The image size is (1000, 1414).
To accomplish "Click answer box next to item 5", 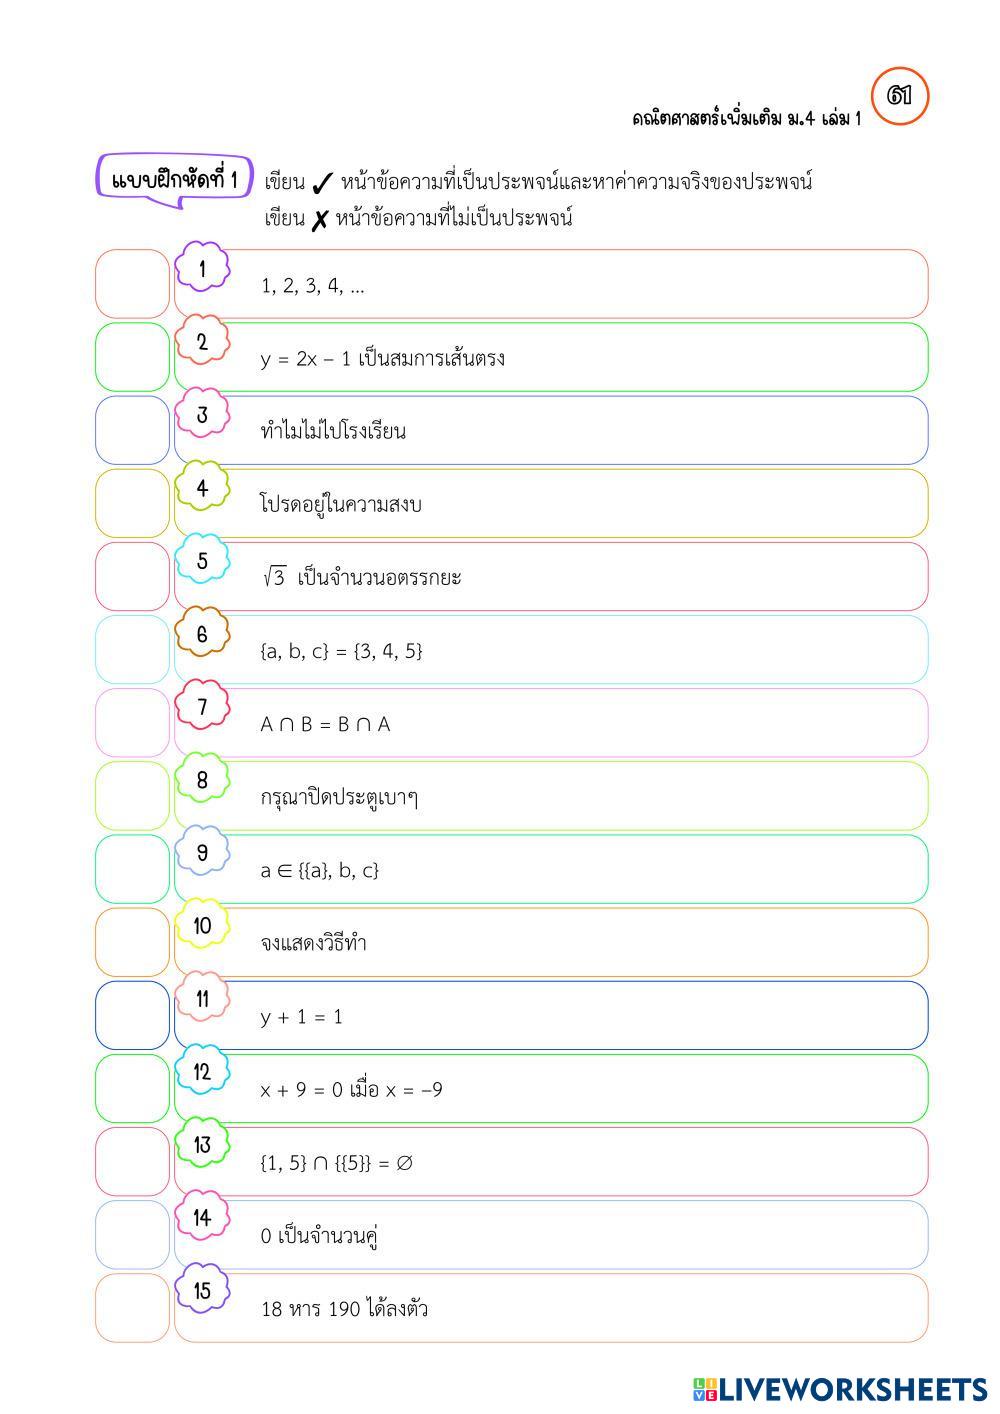I will (x=133, y=576).
